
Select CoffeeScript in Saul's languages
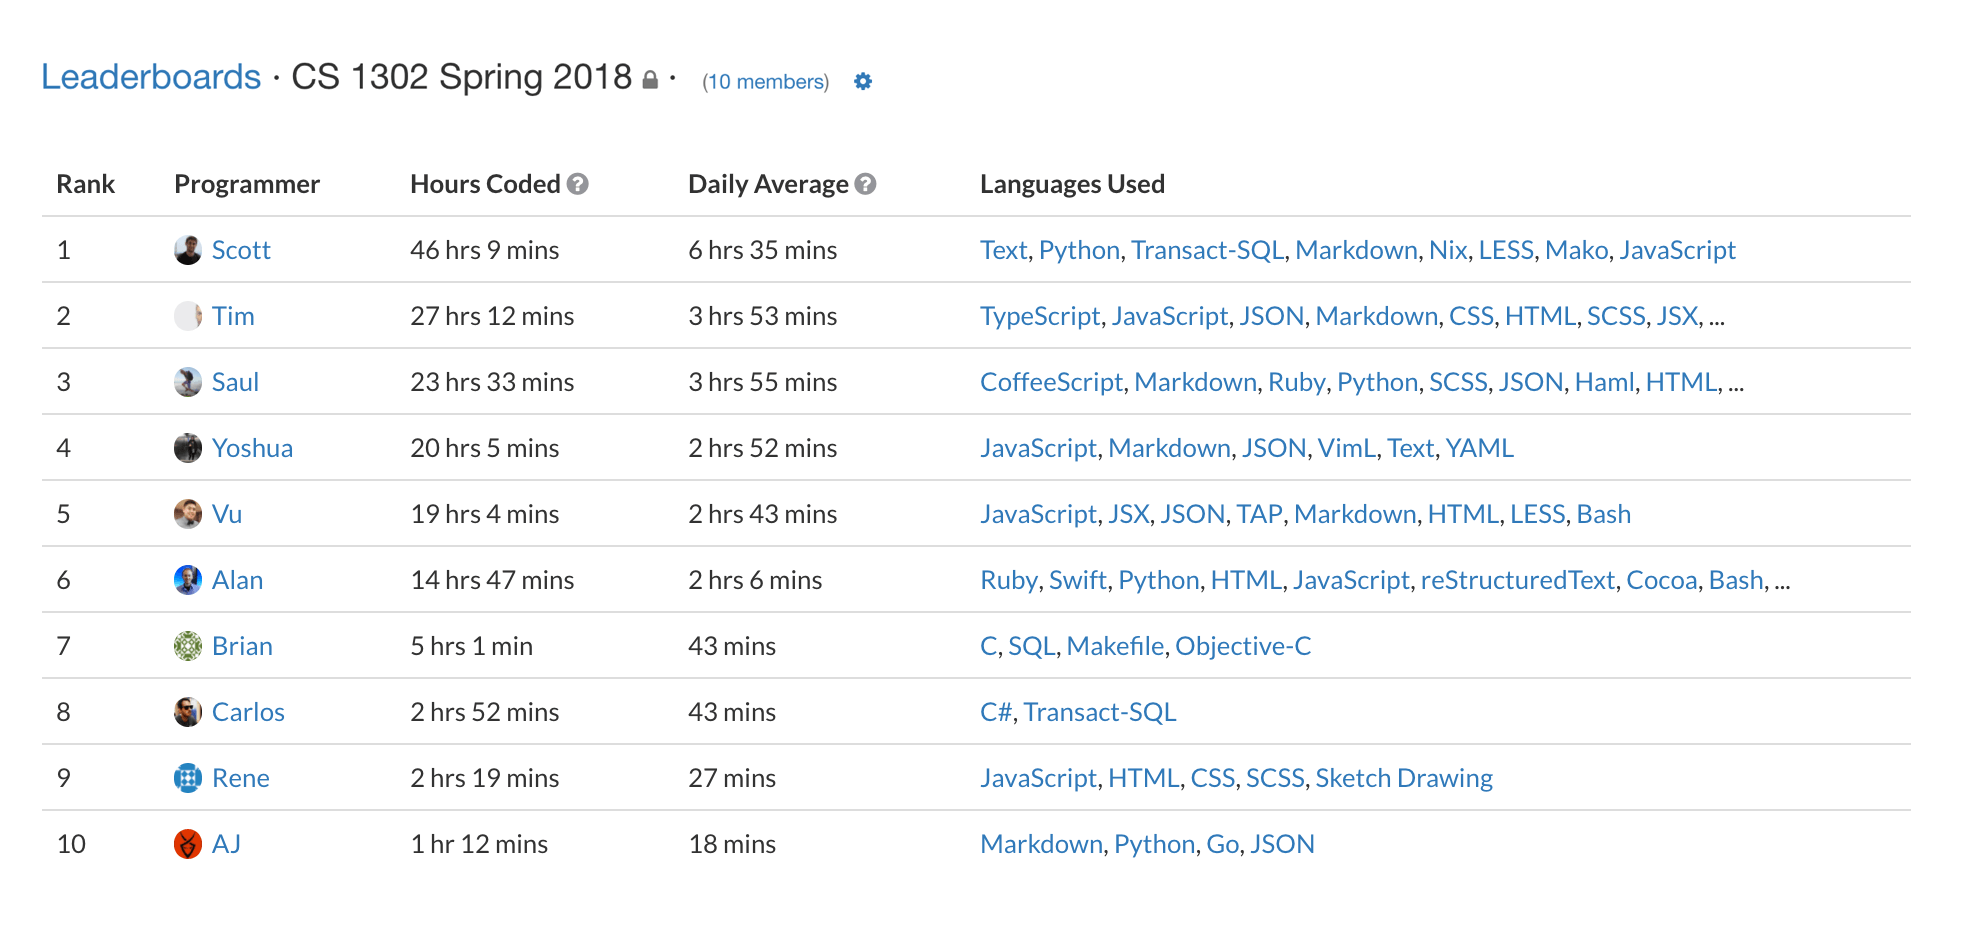[x=1051, y=382]
